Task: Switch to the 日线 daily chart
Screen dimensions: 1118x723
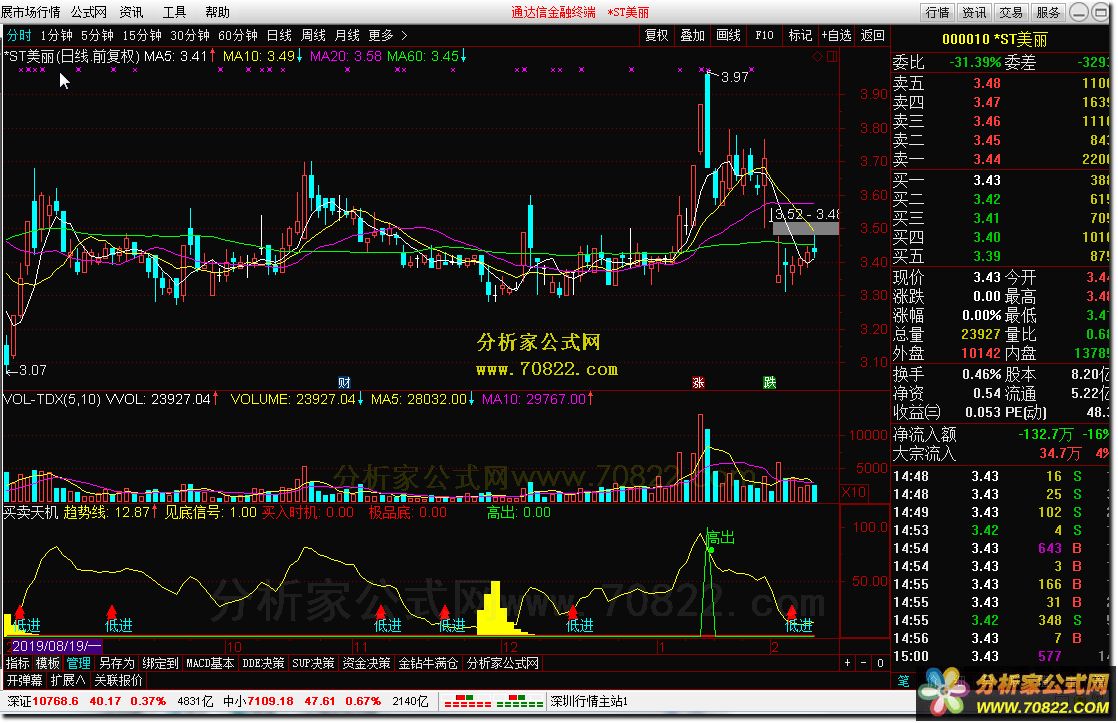Action: (x=279, y=35)
